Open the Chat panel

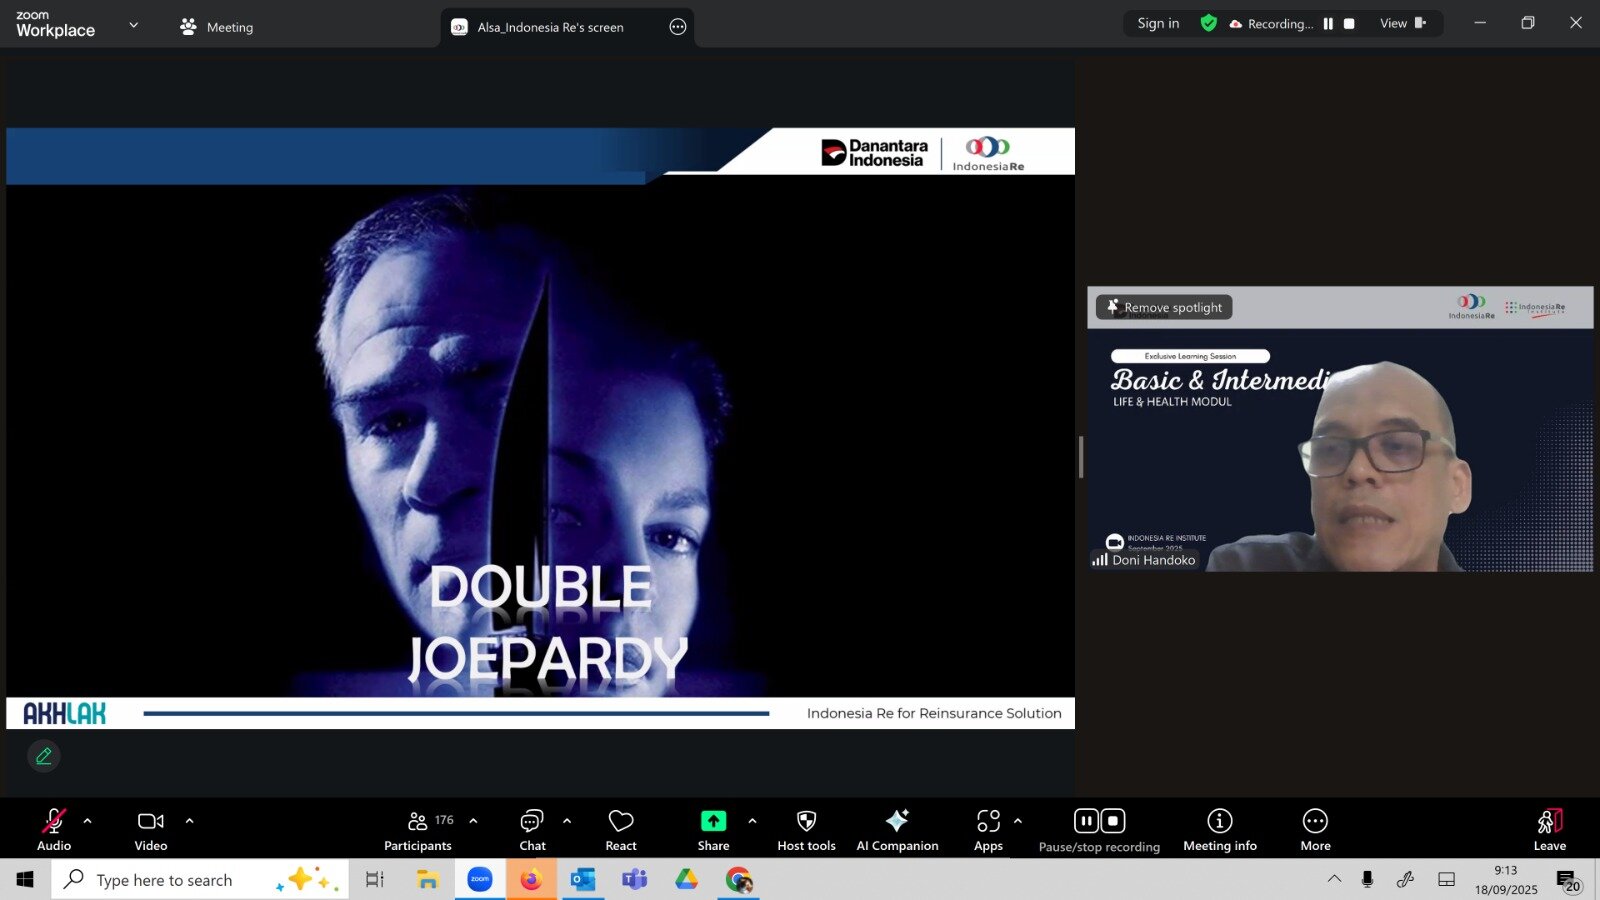point(532,830)
